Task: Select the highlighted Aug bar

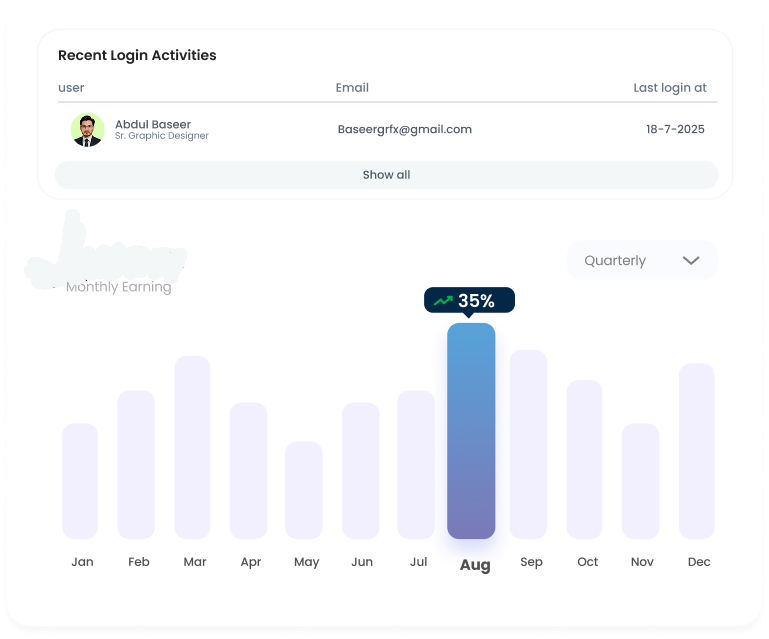Action: (x=471, y=430)
